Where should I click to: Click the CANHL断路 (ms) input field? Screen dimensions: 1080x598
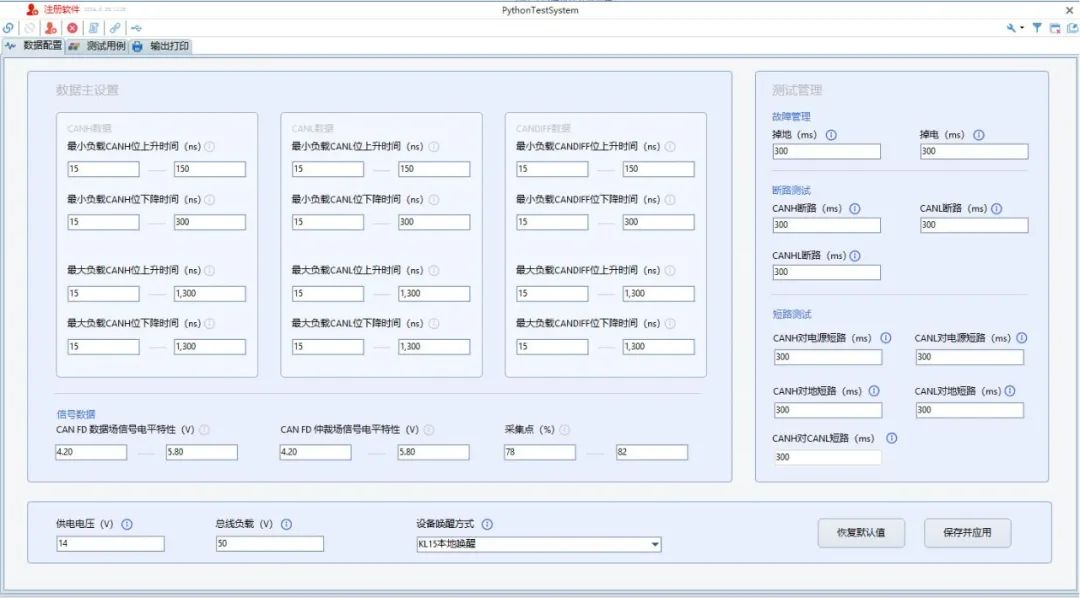pyautogui.click(x=827, y=272)
